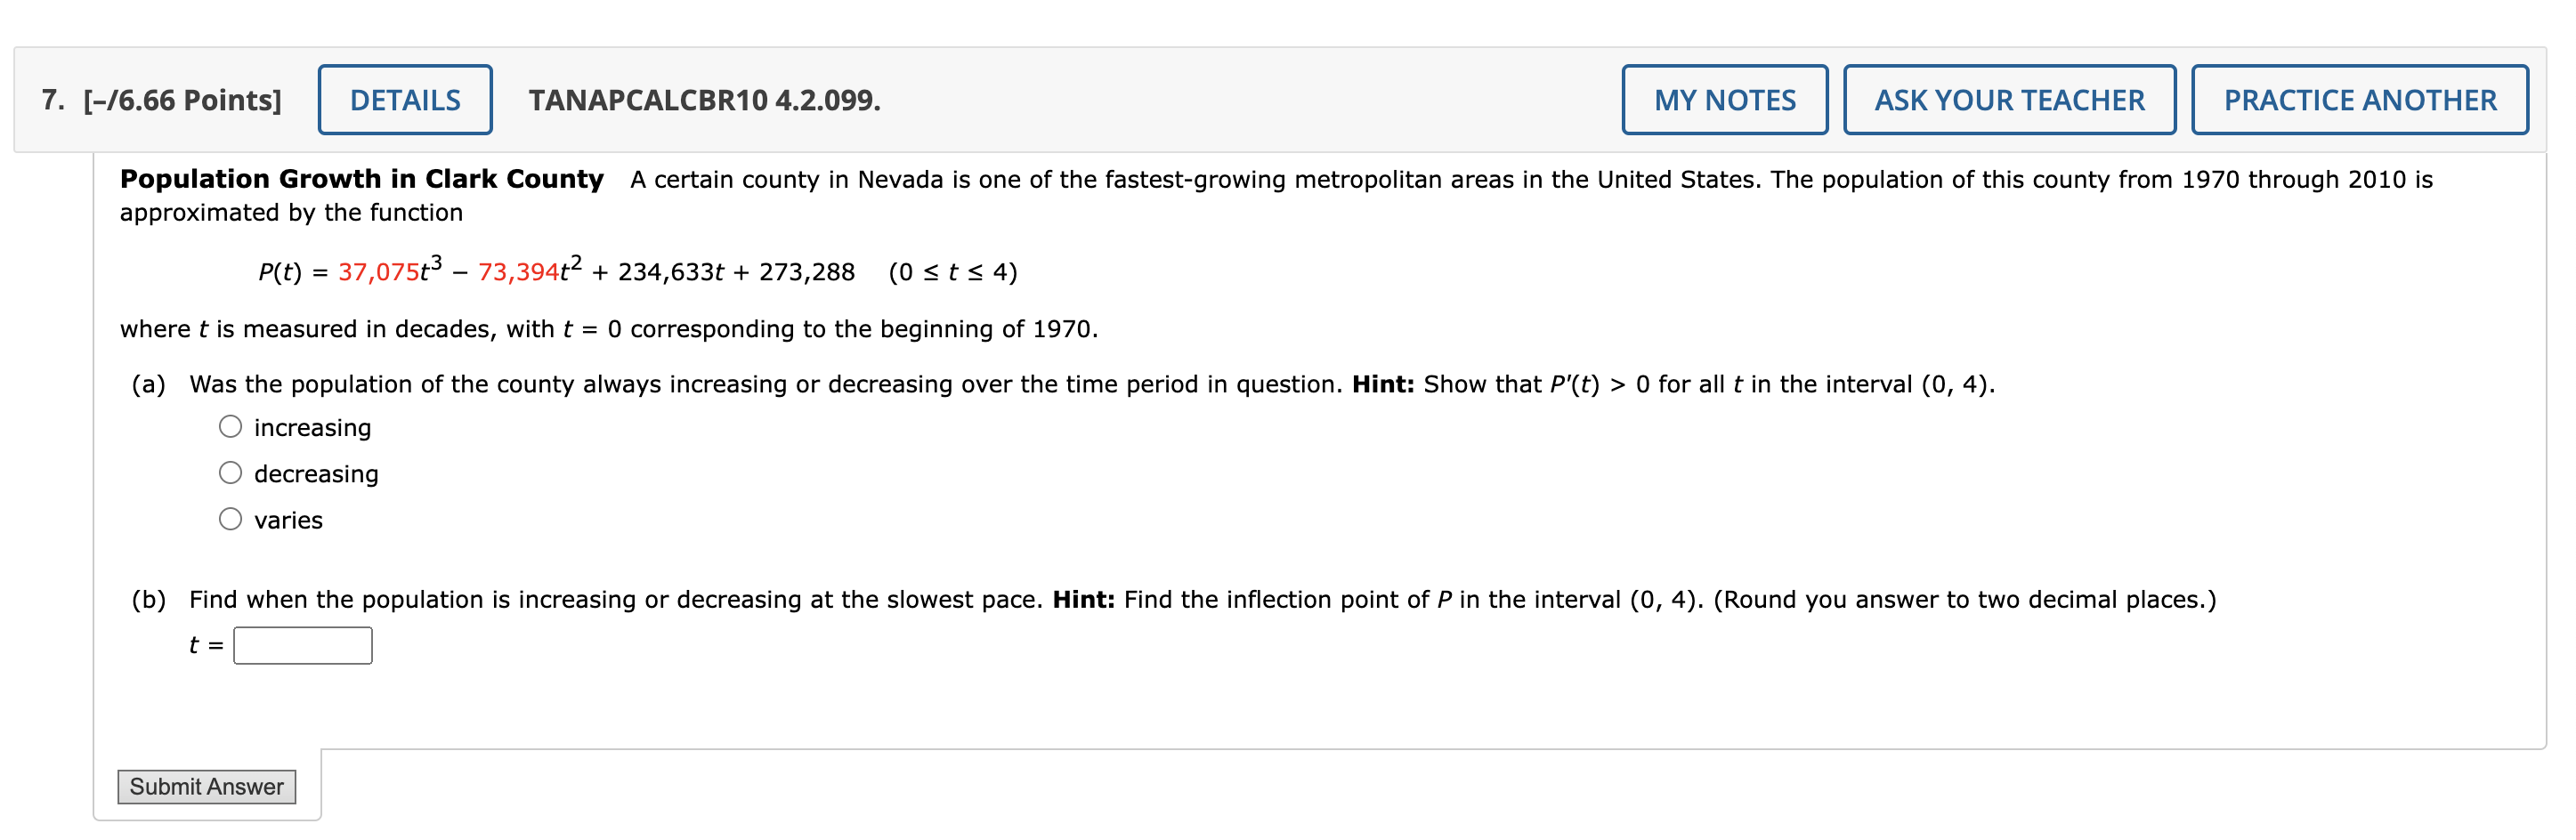The image size is (2576, 840).
Task: Submit your response for question 7
Action: coord(206,787)
